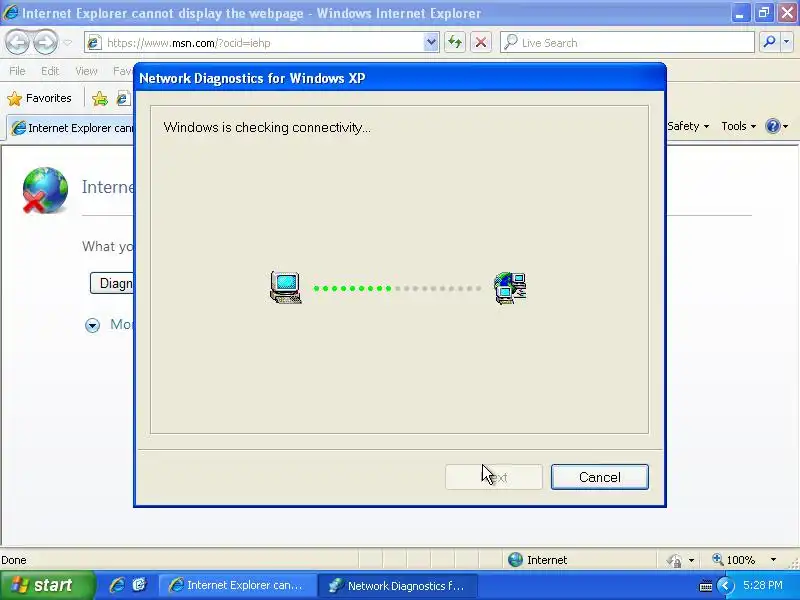Image resolution: width=800 pixels, height=600 pixels.
Task: Click the local computer icon in diagnostics
Action: coord(285,288)
